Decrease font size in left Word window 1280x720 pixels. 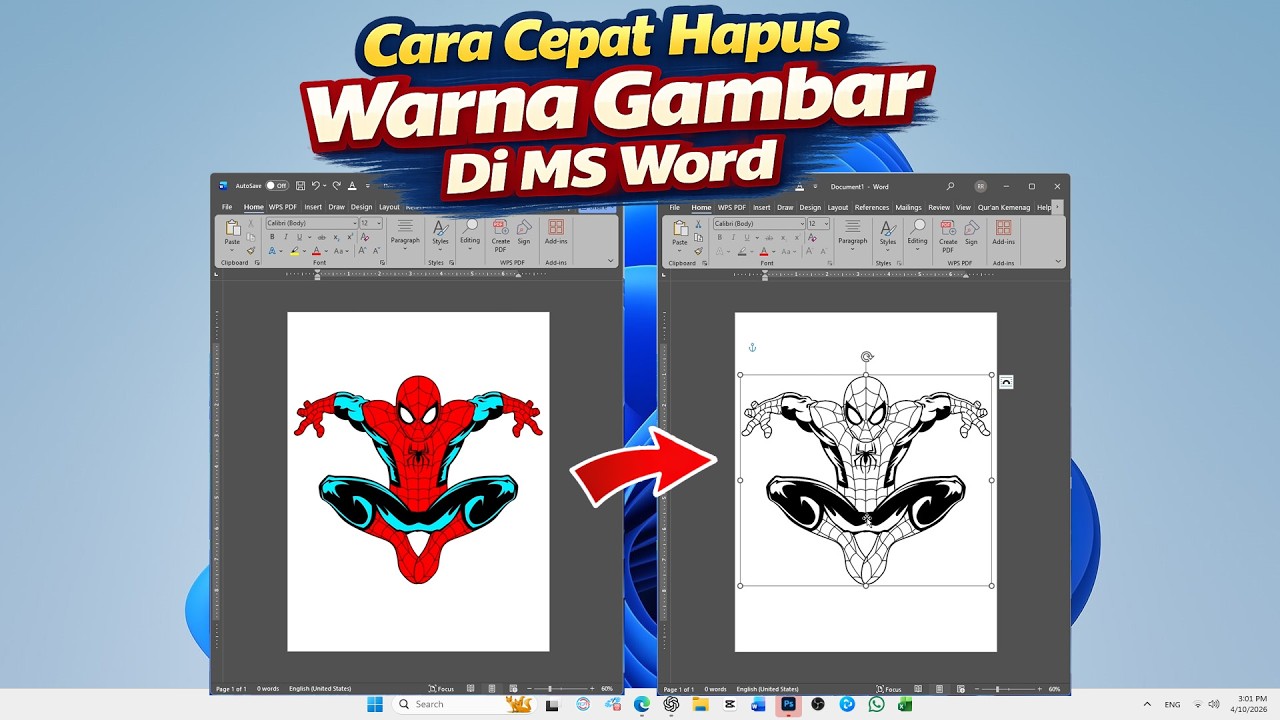point(376,251)
